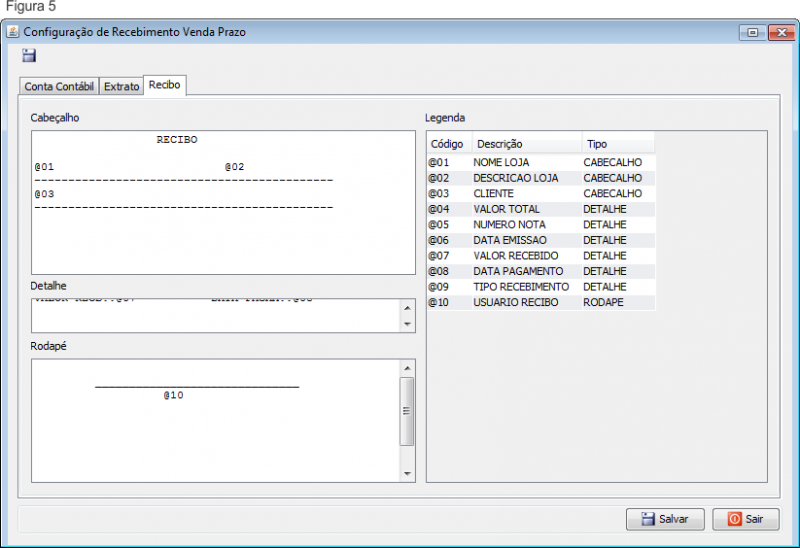The width and height of the screenshot is (800, 548).
Task: Click the @10 placeholder in Rodapé area
Action: 173,395
